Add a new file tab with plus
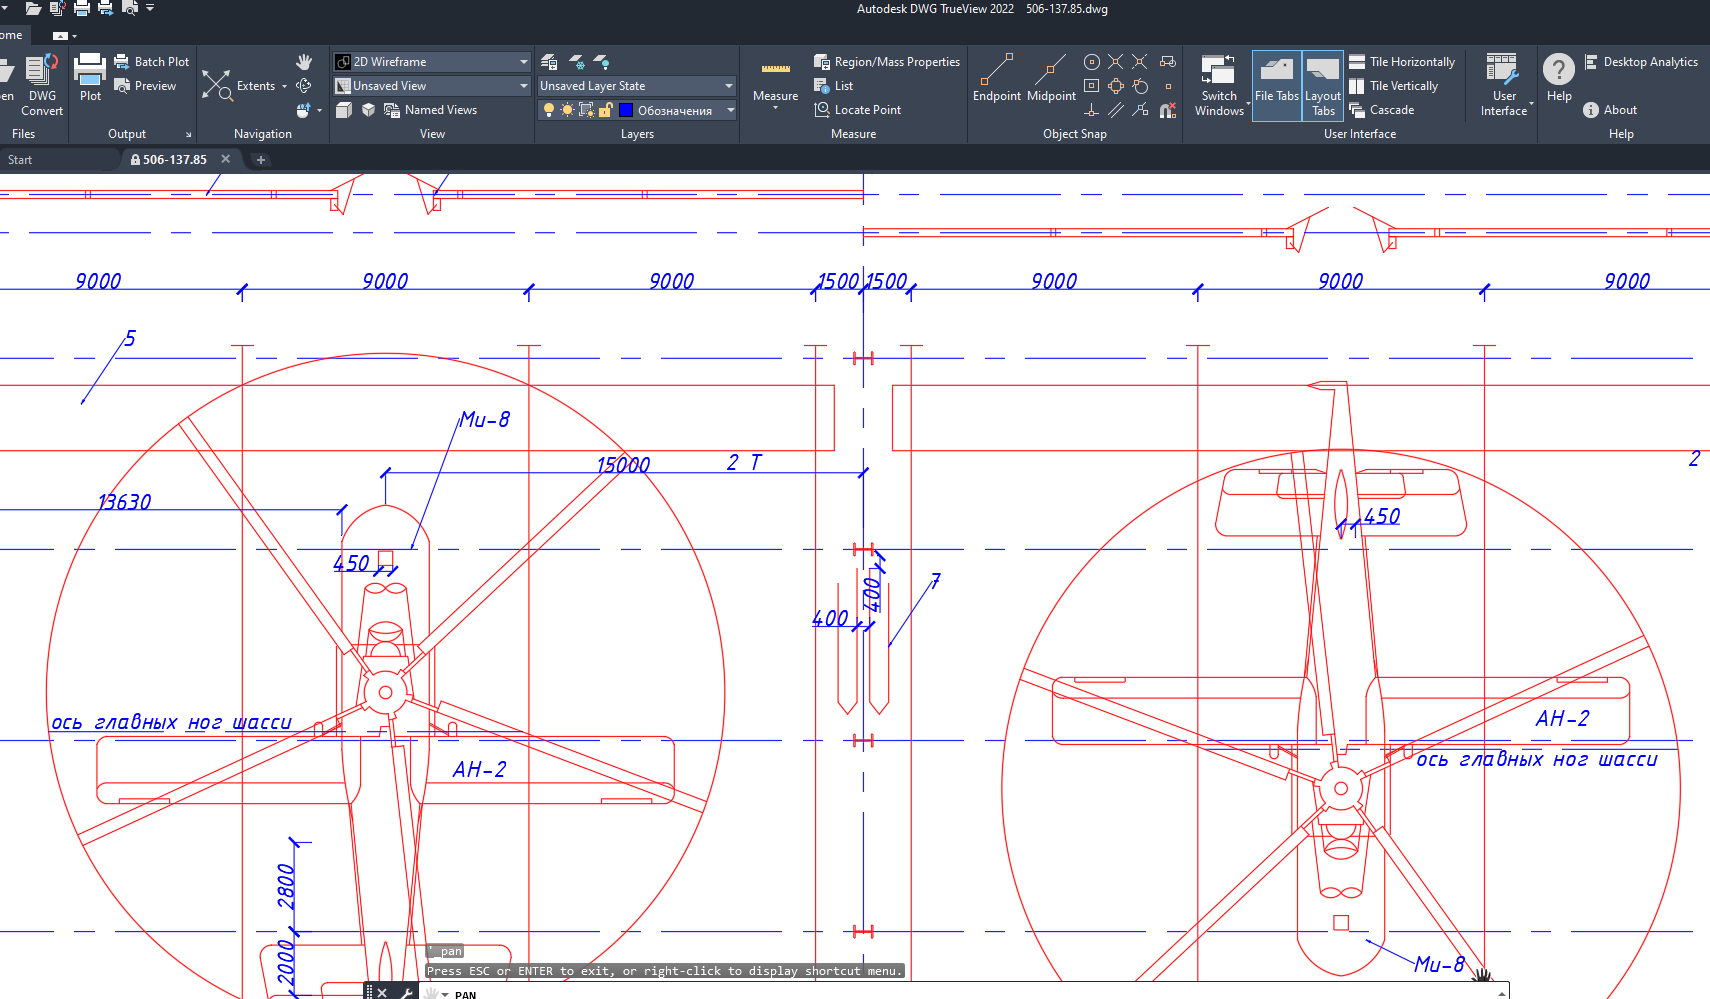Viewport: 1710px width, 999px height. [261, 160]
